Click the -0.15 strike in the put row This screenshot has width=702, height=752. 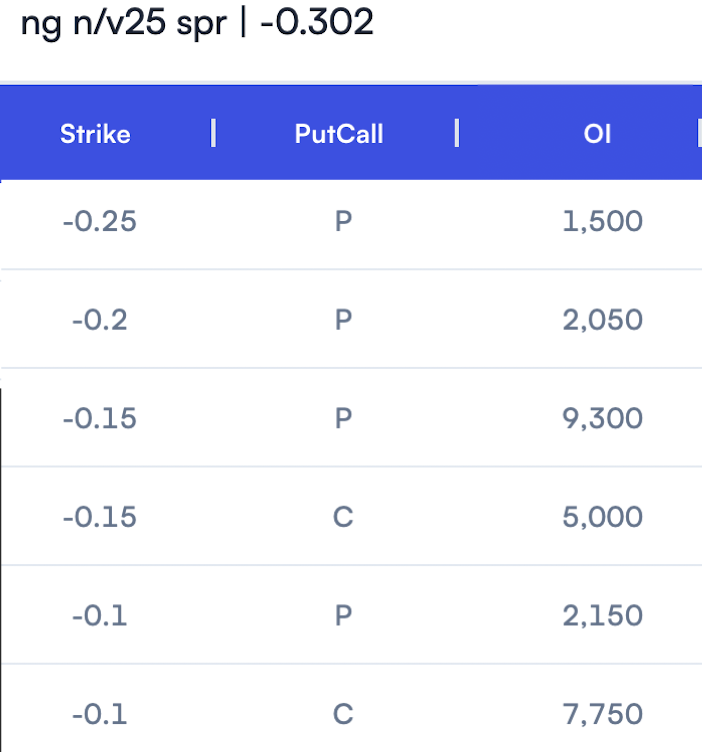[99, 419]
